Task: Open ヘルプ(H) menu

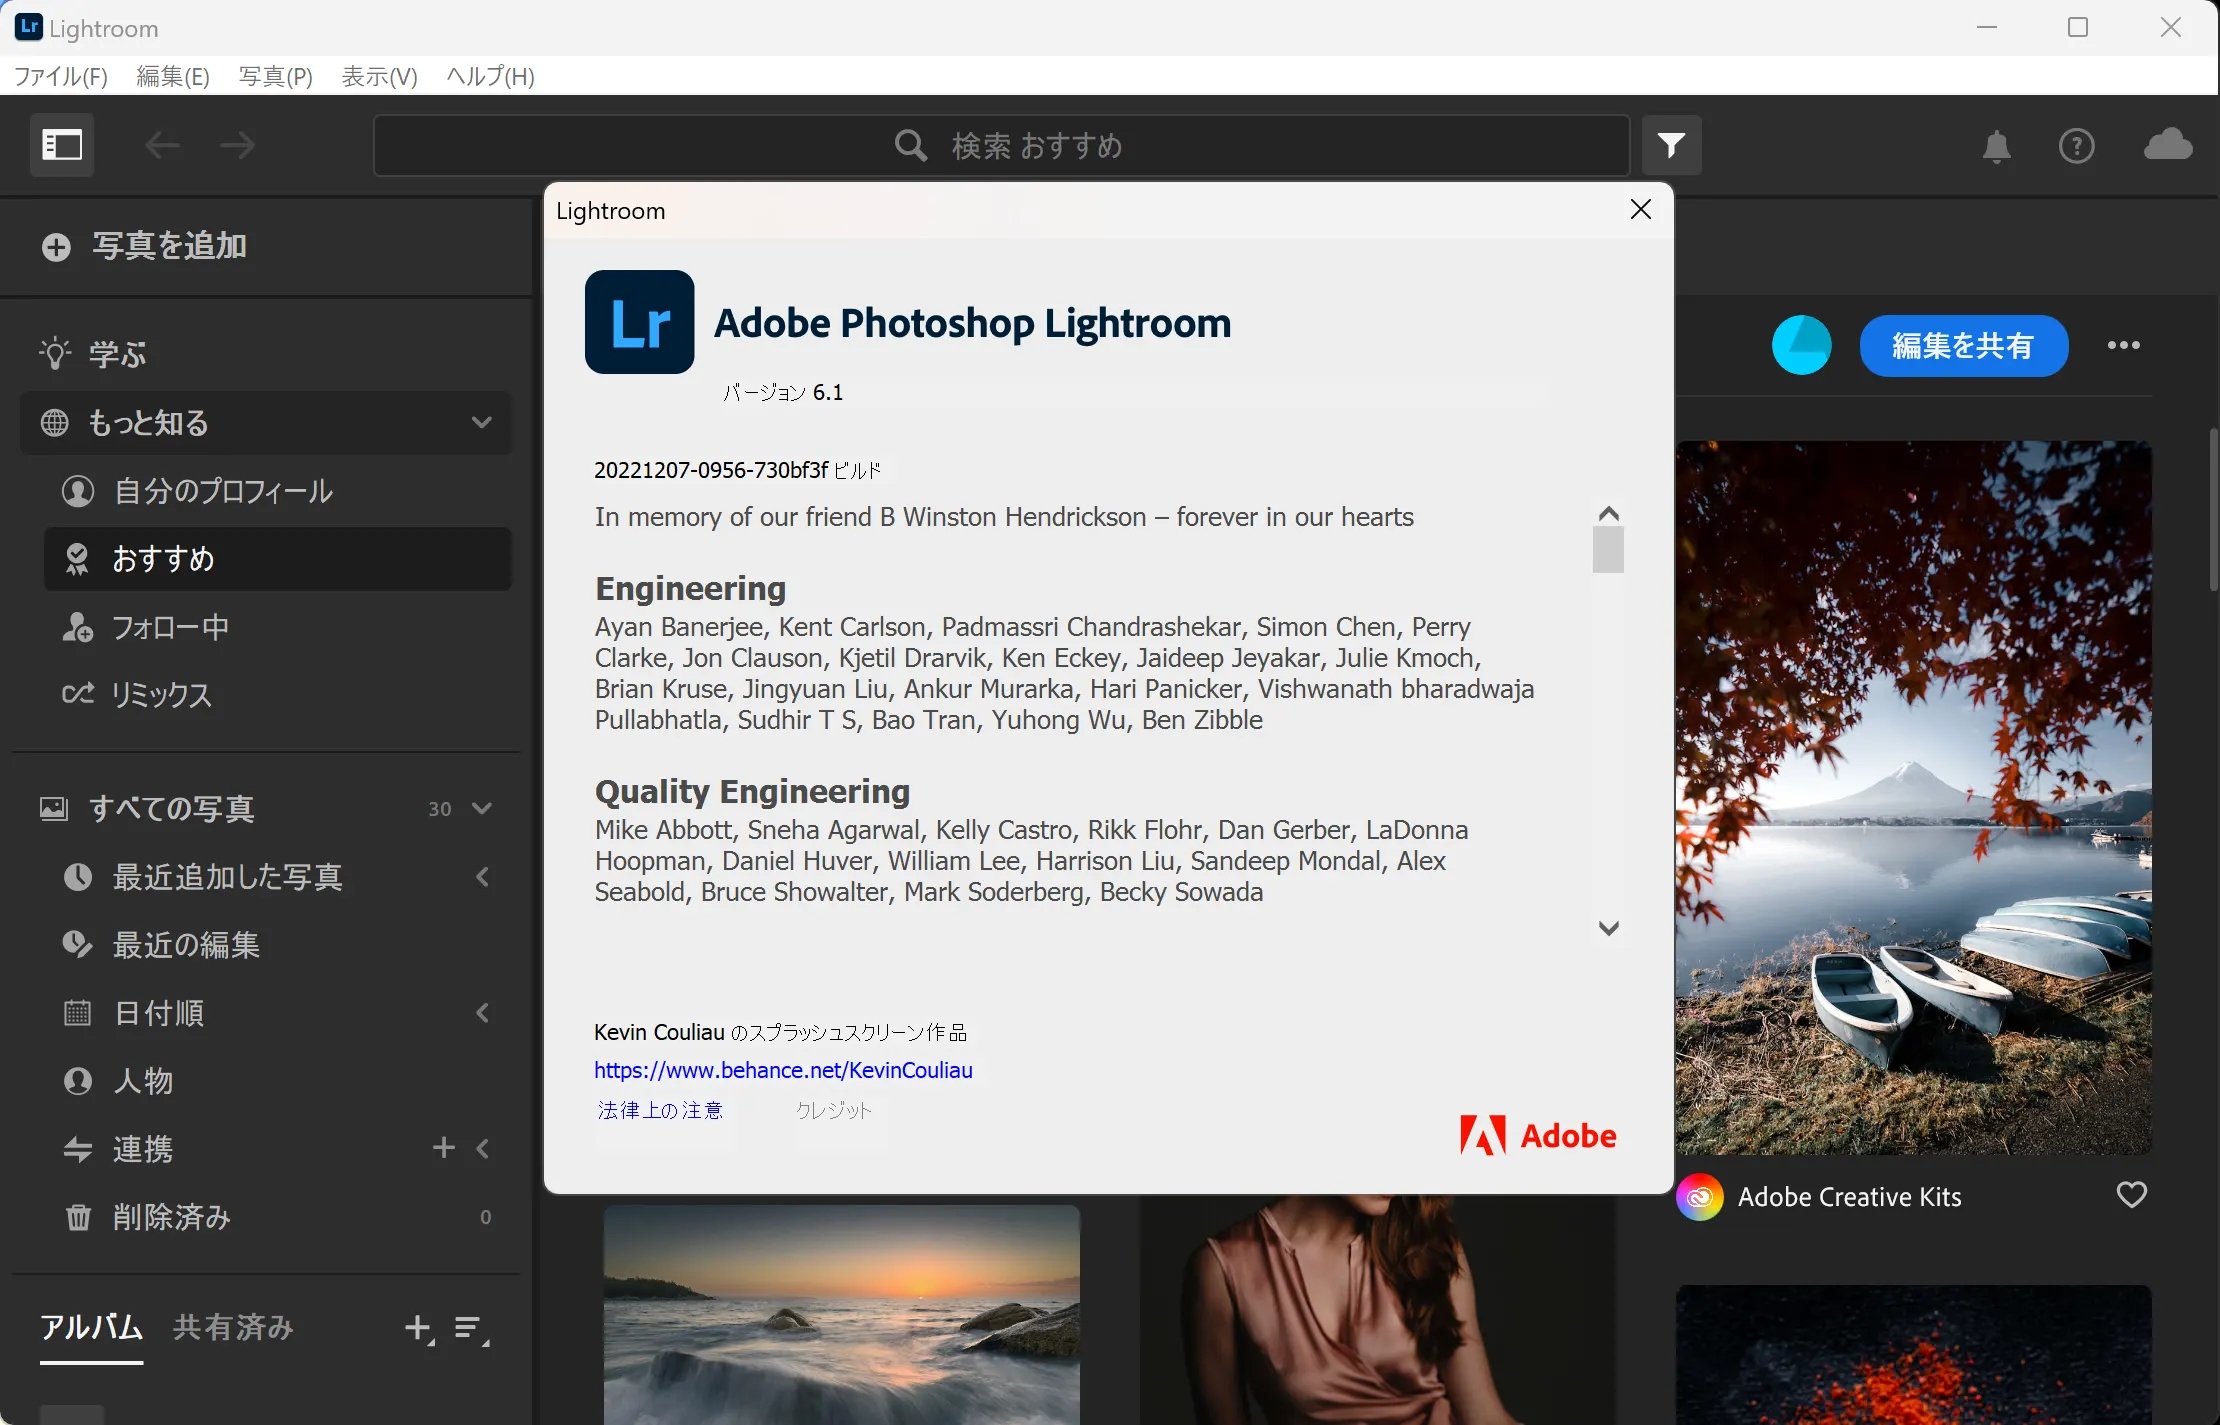Action: (490, 76)
